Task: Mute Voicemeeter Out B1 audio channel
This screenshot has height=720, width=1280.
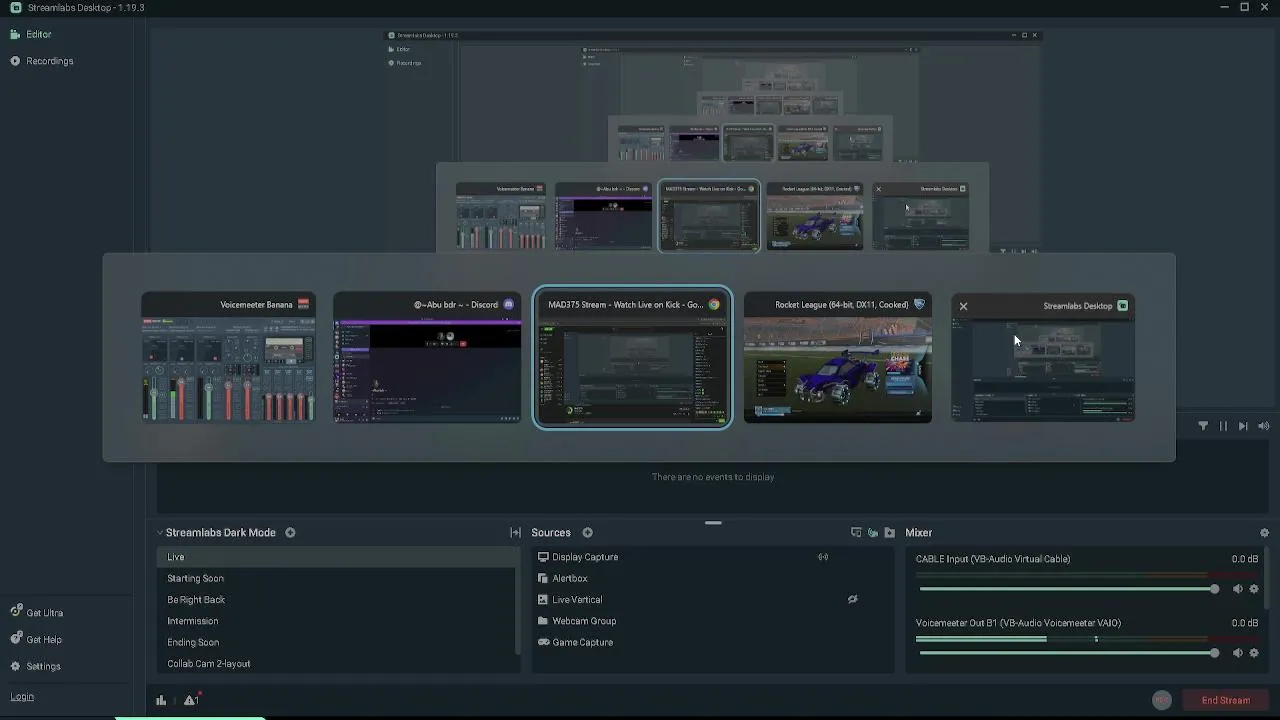Action: click(1237, 653)
